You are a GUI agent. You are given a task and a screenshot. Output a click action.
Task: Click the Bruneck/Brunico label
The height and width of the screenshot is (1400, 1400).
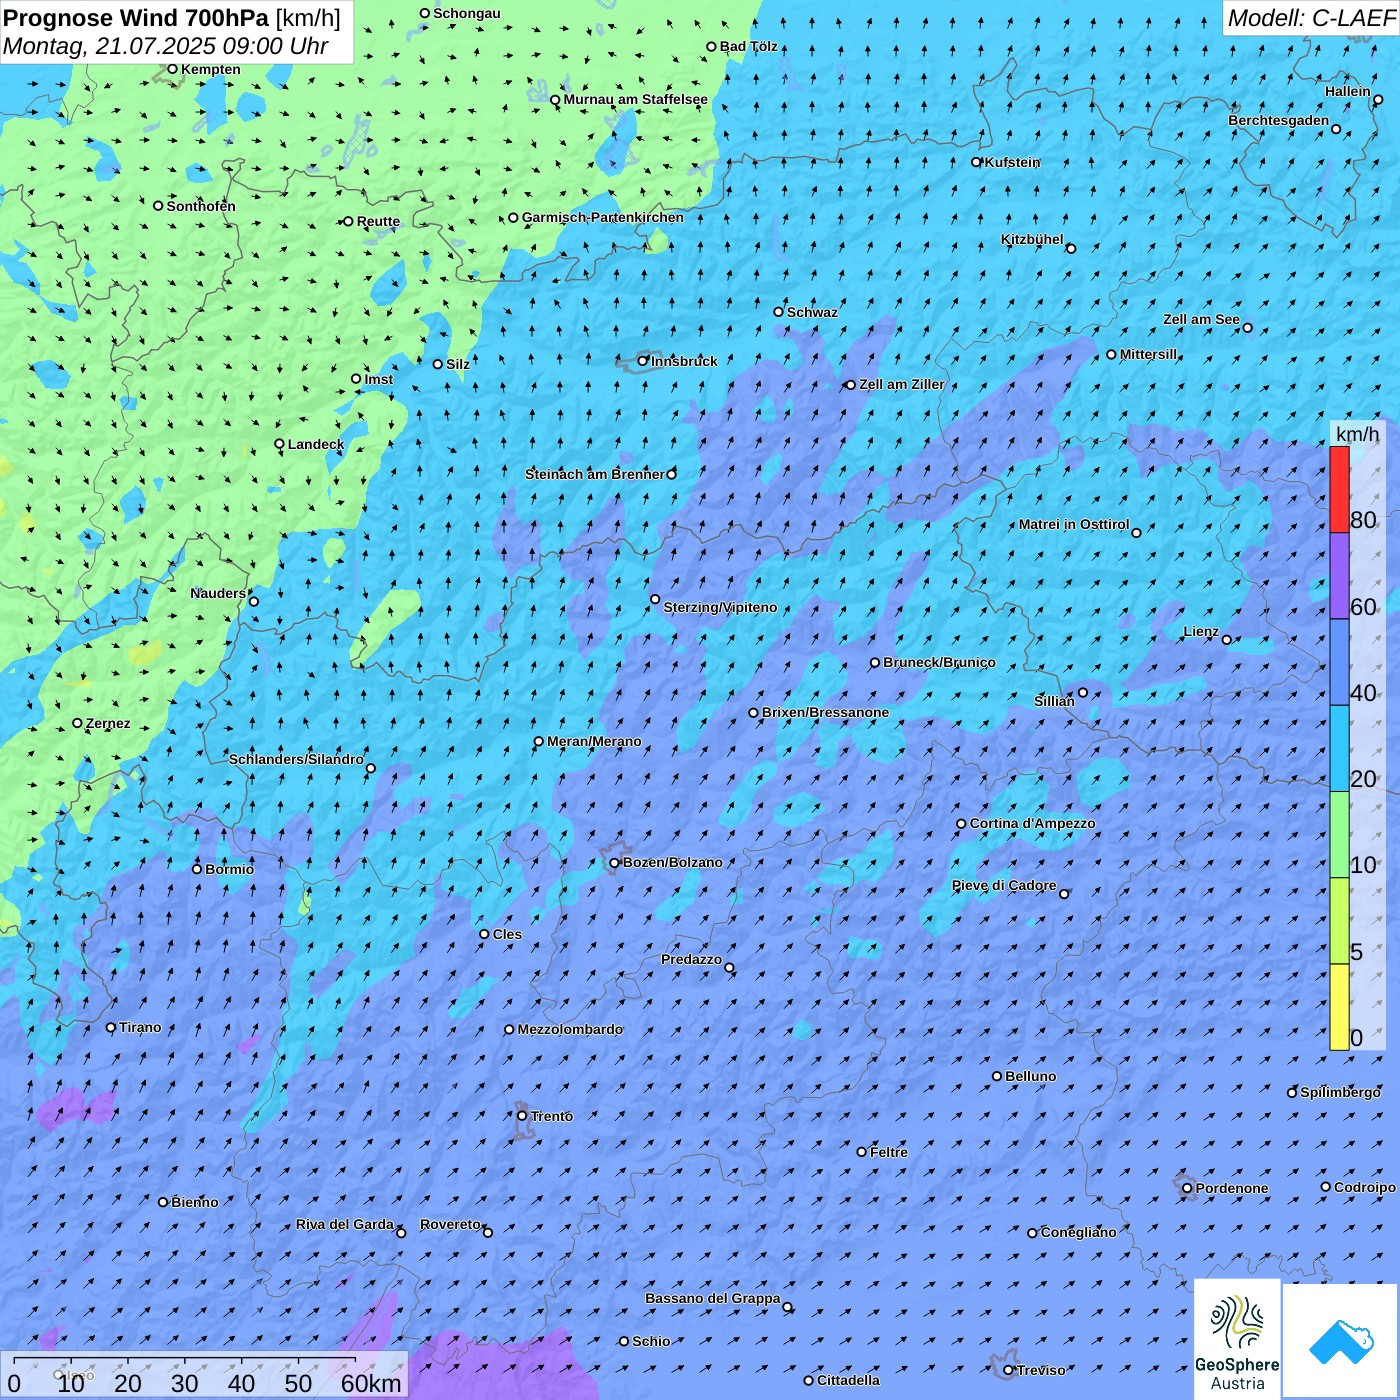click(939, 662)
